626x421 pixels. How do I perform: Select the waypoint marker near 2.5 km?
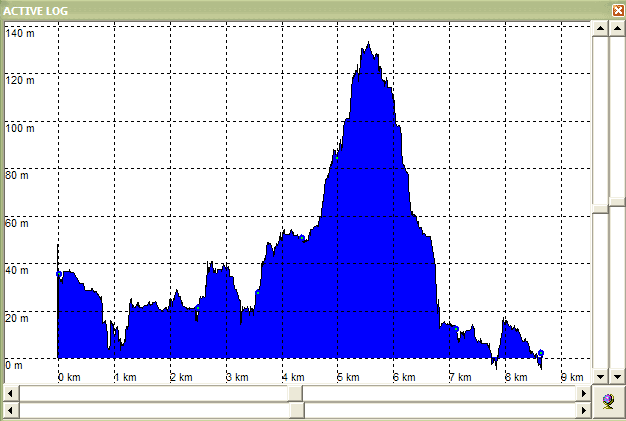(x=197, y=308)
